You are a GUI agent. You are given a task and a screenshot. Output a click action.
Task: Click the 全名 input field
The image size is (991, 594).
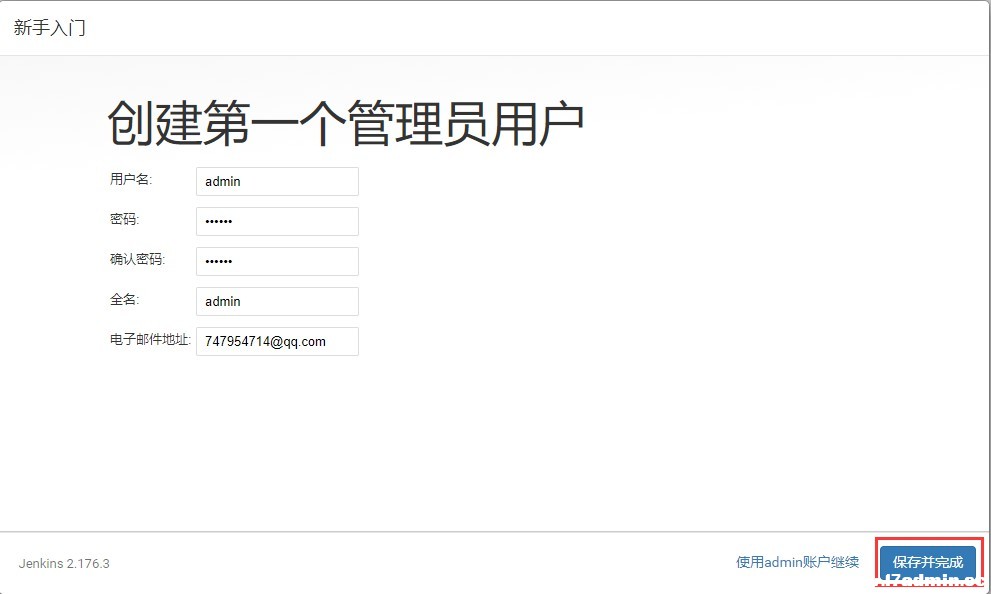pyautogui.click(x=277, y=301)
